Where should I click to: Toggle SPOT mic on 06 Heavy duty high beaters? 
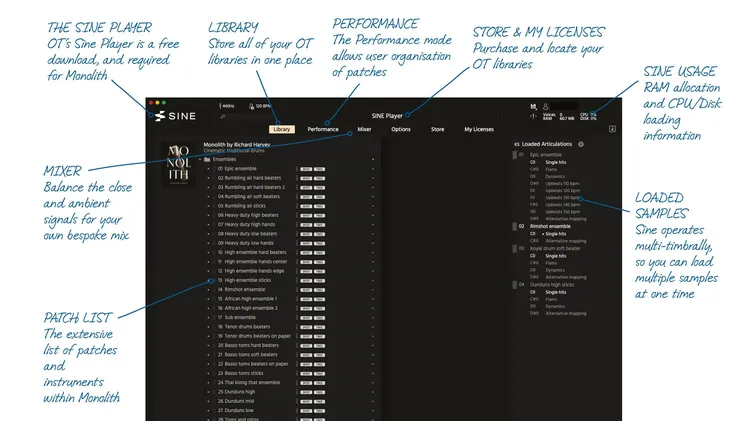[306, 215]
